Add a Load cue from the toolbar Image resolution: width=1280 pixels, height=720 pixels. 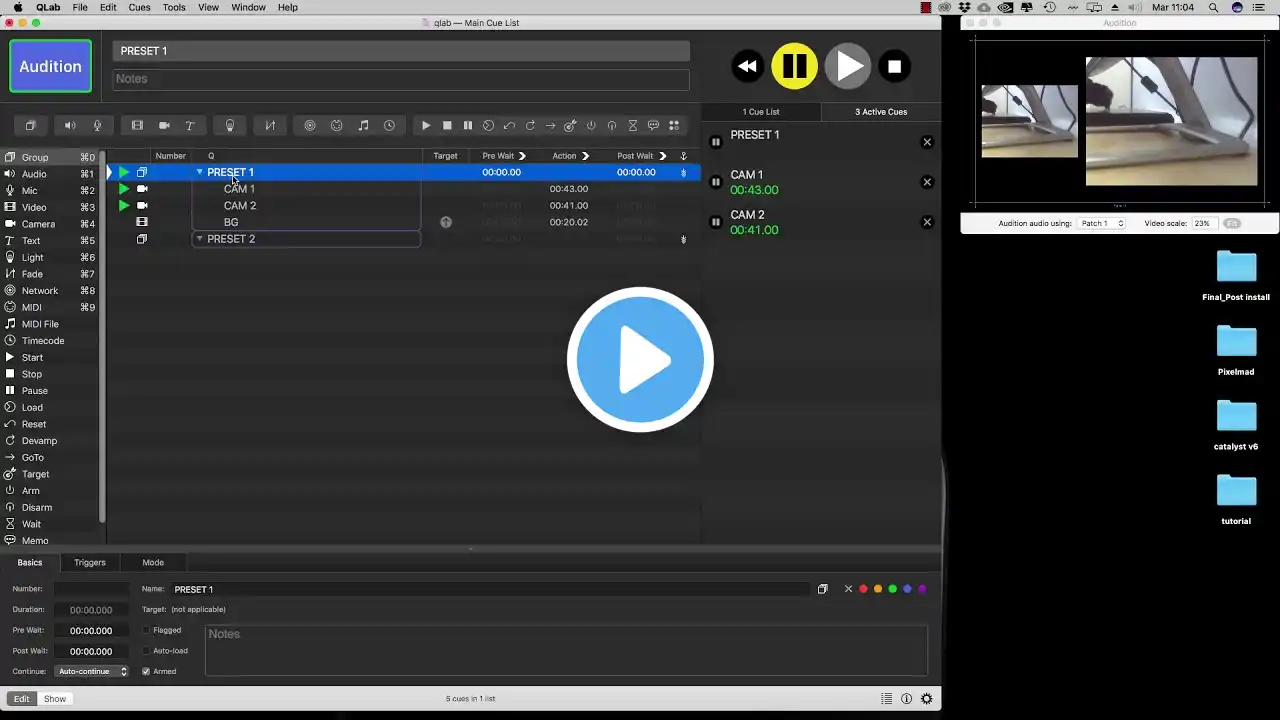pyautogui.click(x=488, y=125)
